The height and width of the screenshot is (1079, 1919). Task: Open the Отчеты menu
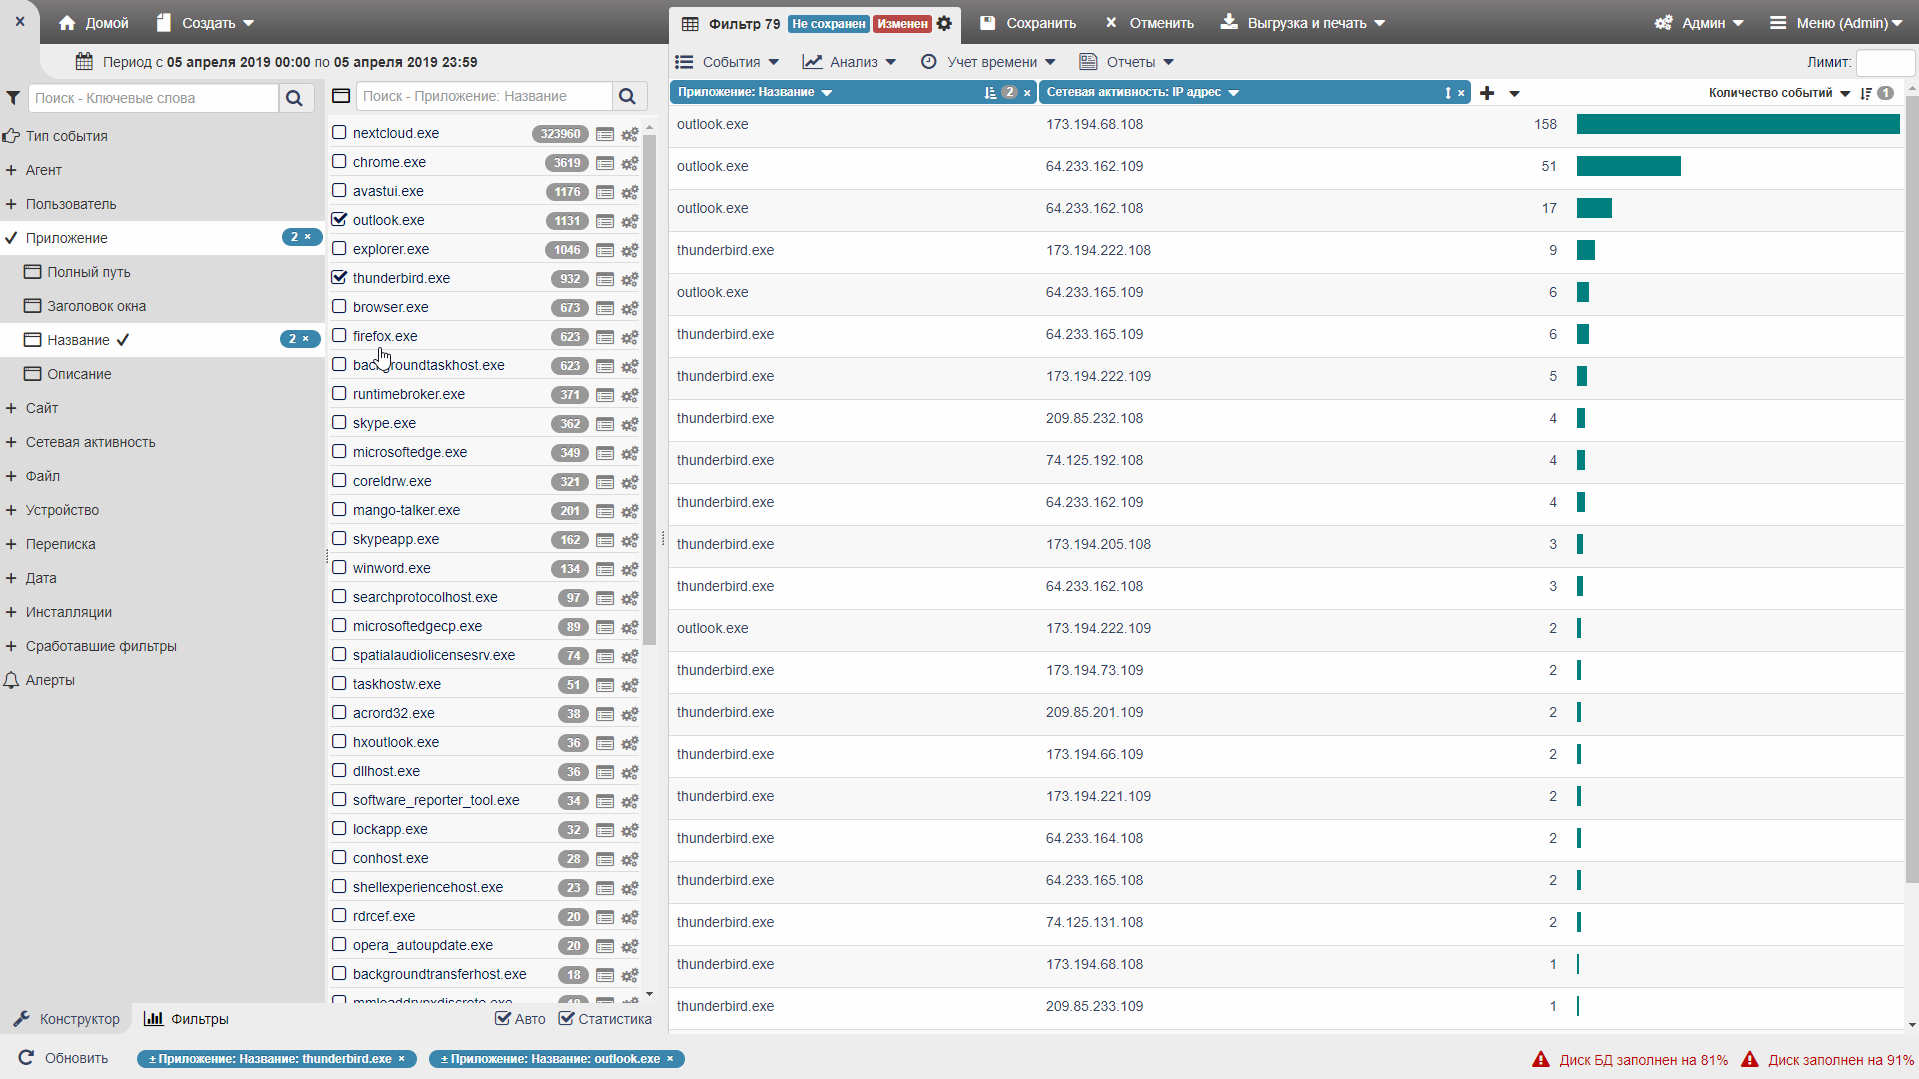pyautogui.click(x=1127, y=62)
